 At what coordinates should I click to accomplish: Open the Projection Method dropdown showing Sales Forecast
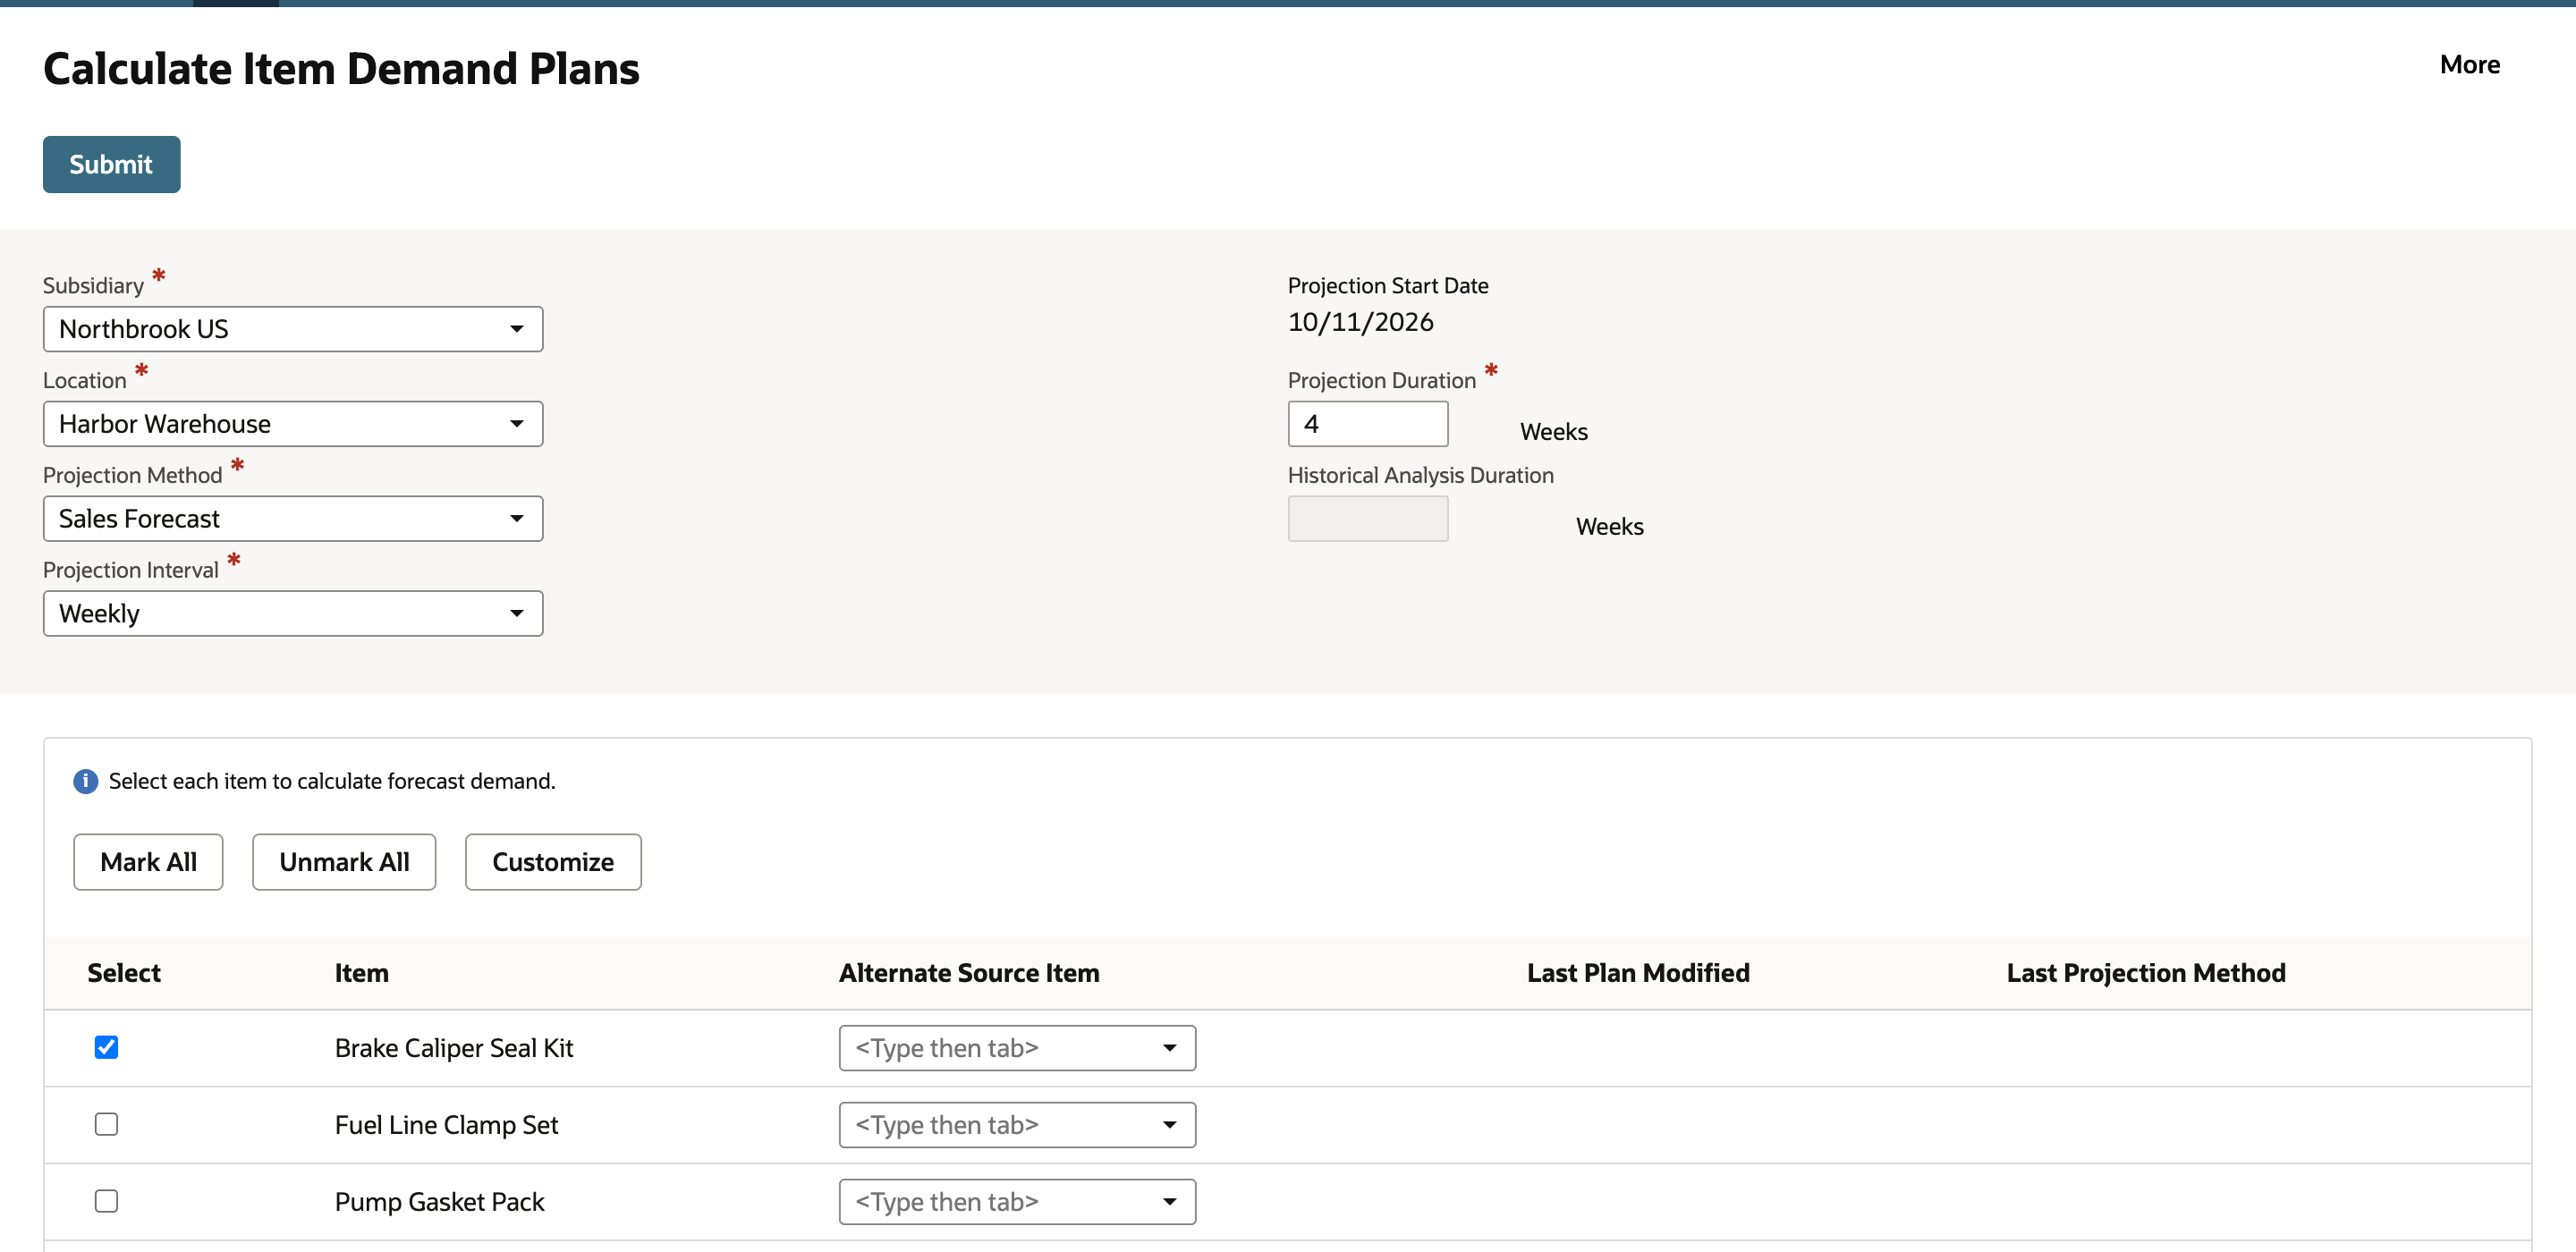[293, 519]
